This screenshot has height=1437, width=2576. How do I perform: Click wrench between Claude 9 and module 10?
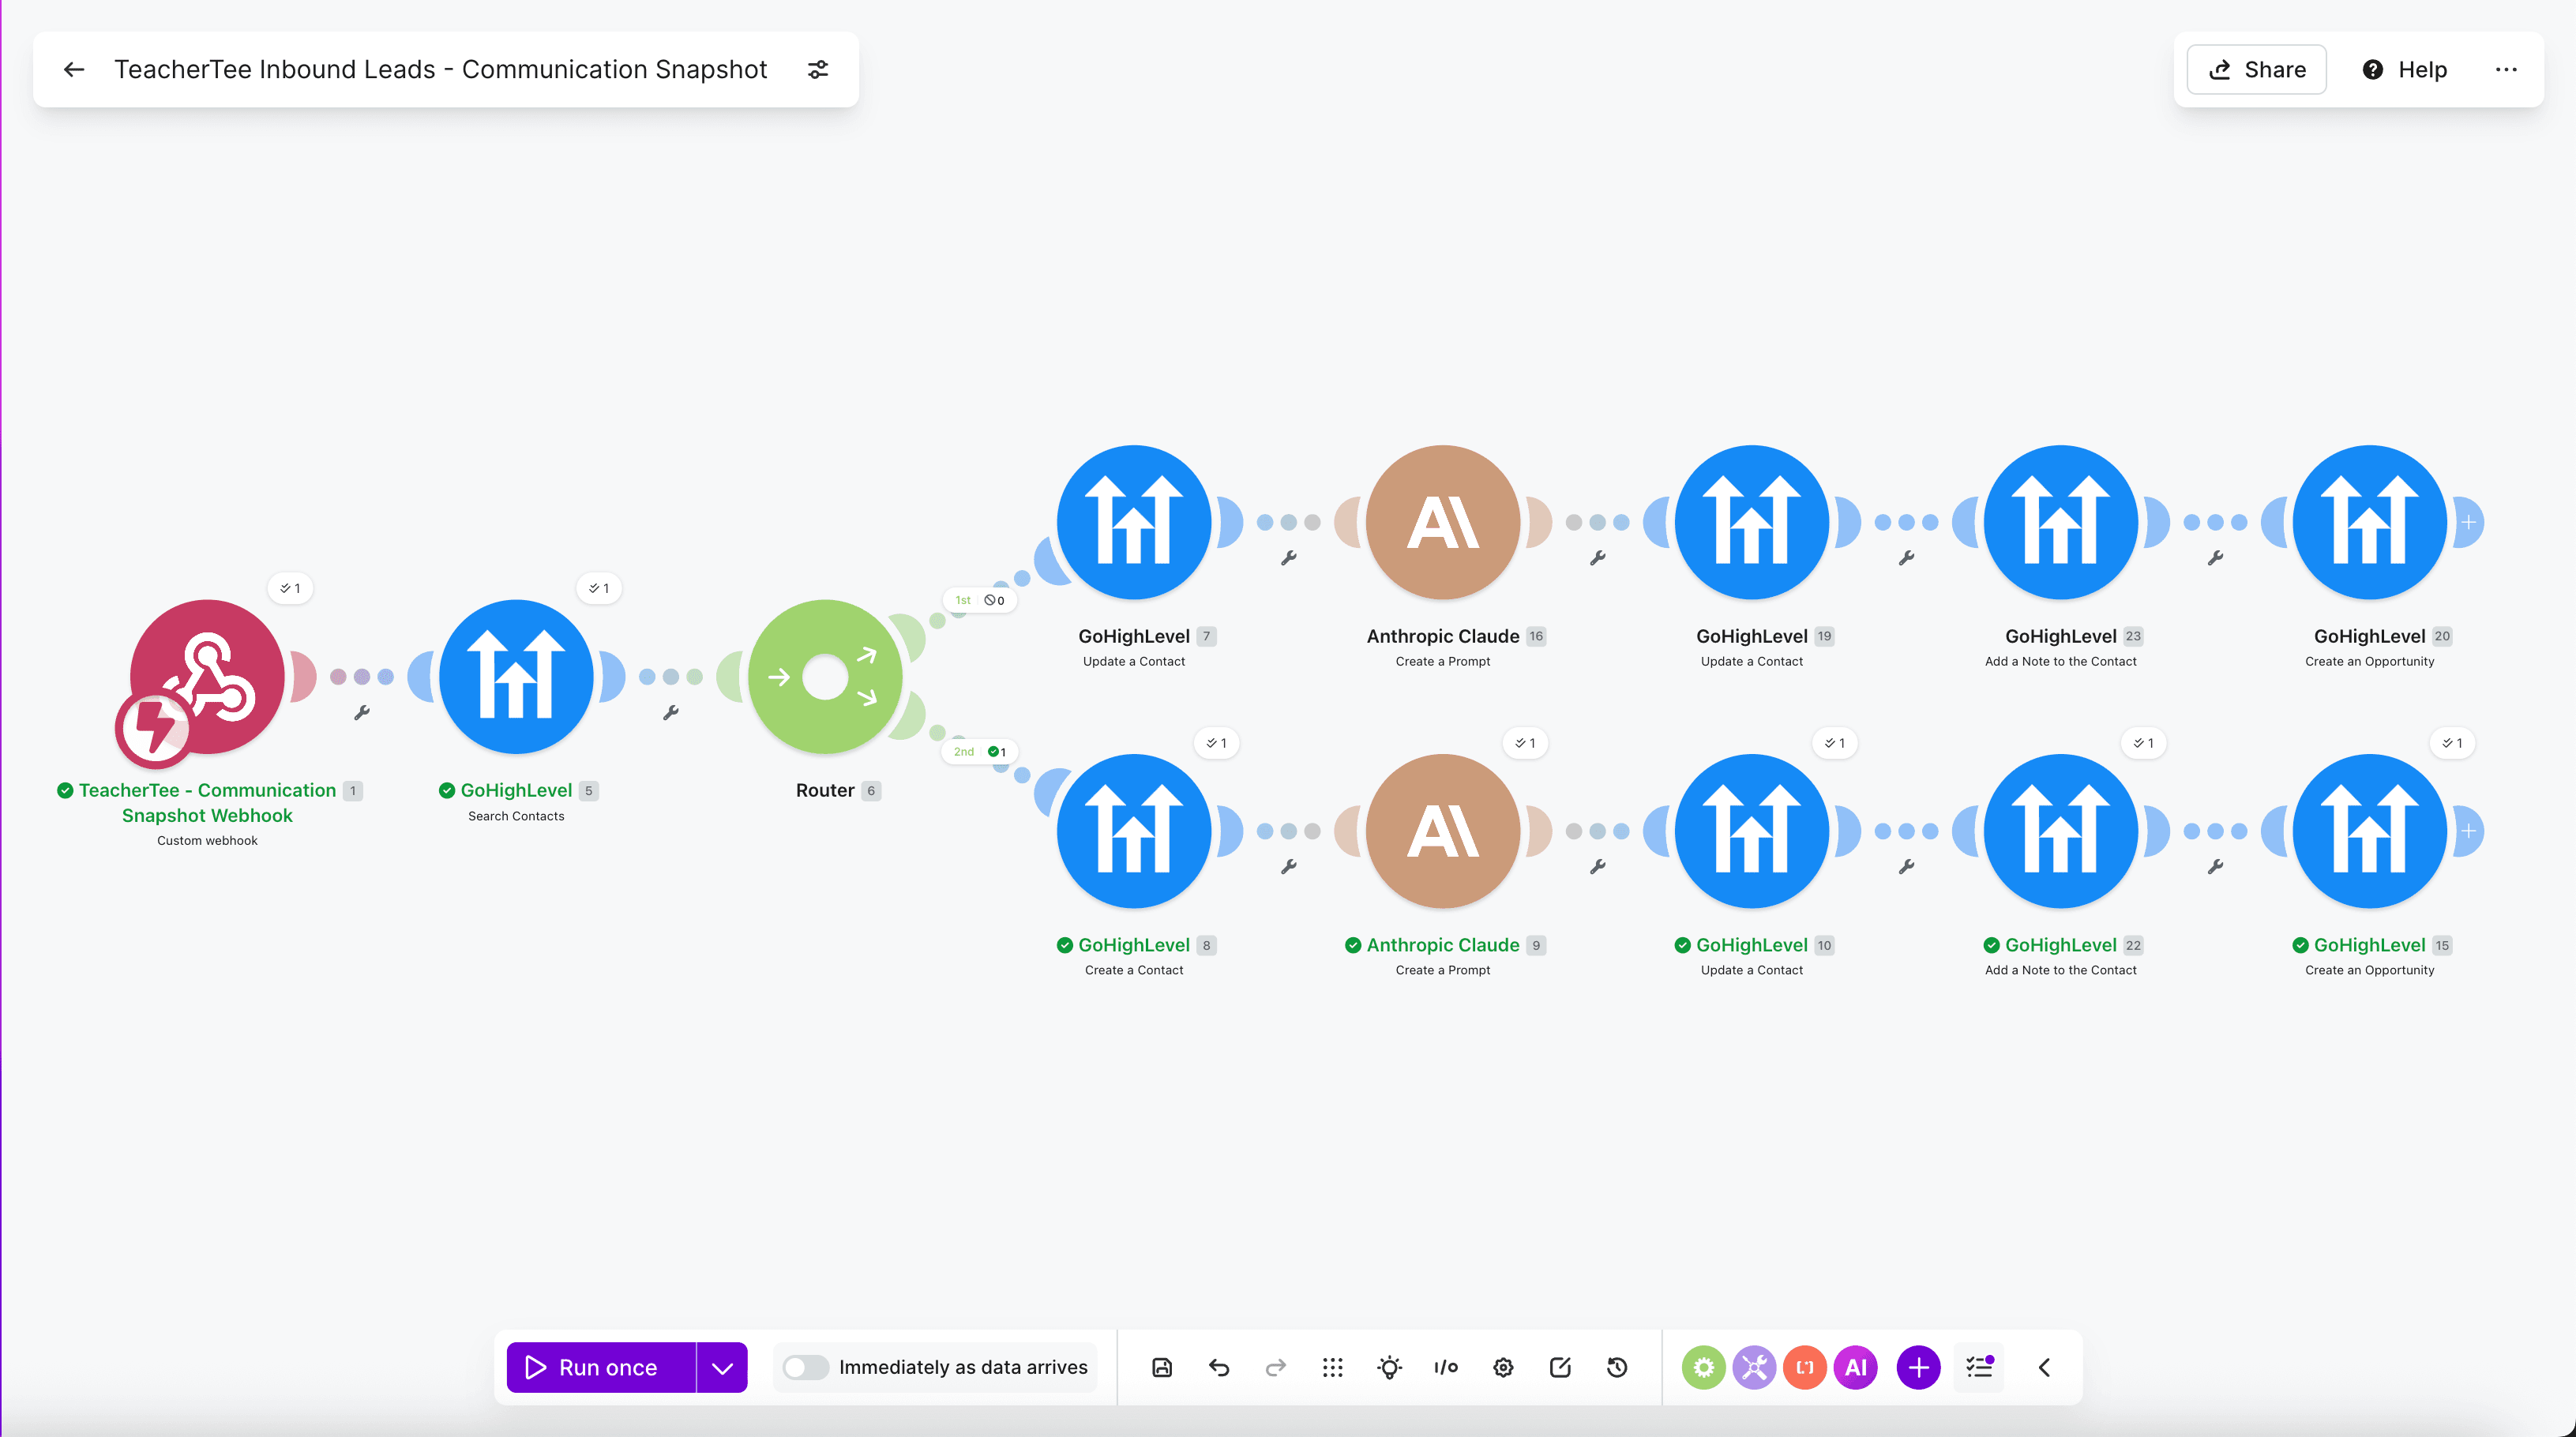(1598, 867)
